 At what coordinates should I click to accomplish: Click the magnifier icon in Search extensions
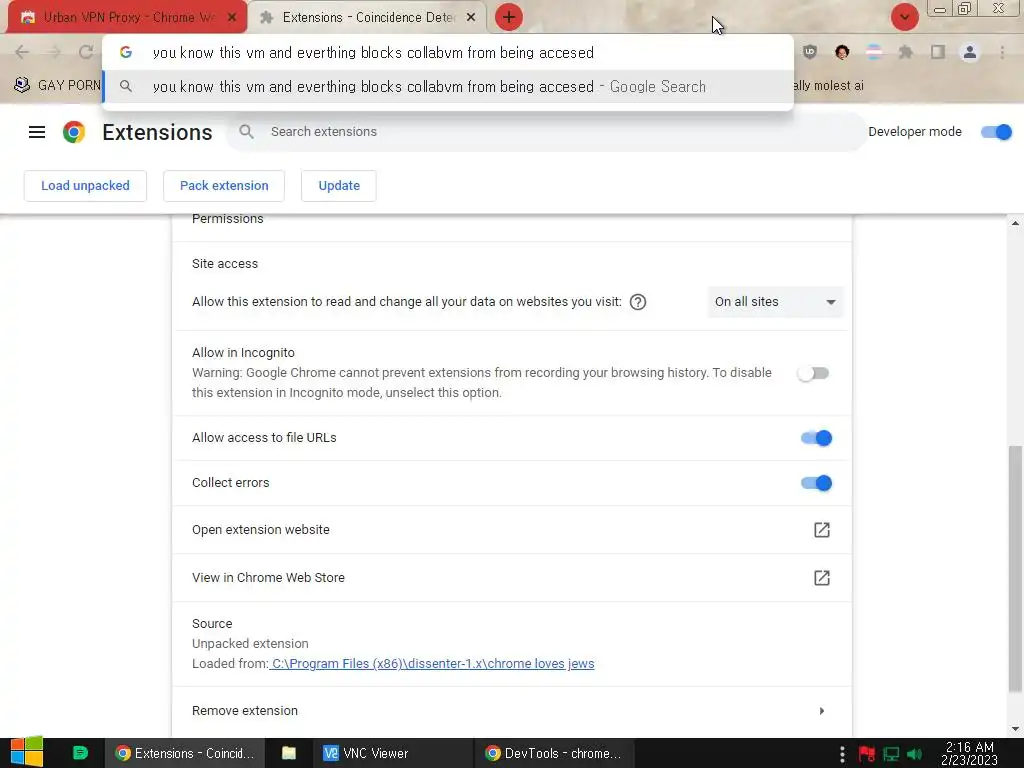point(246,132)
